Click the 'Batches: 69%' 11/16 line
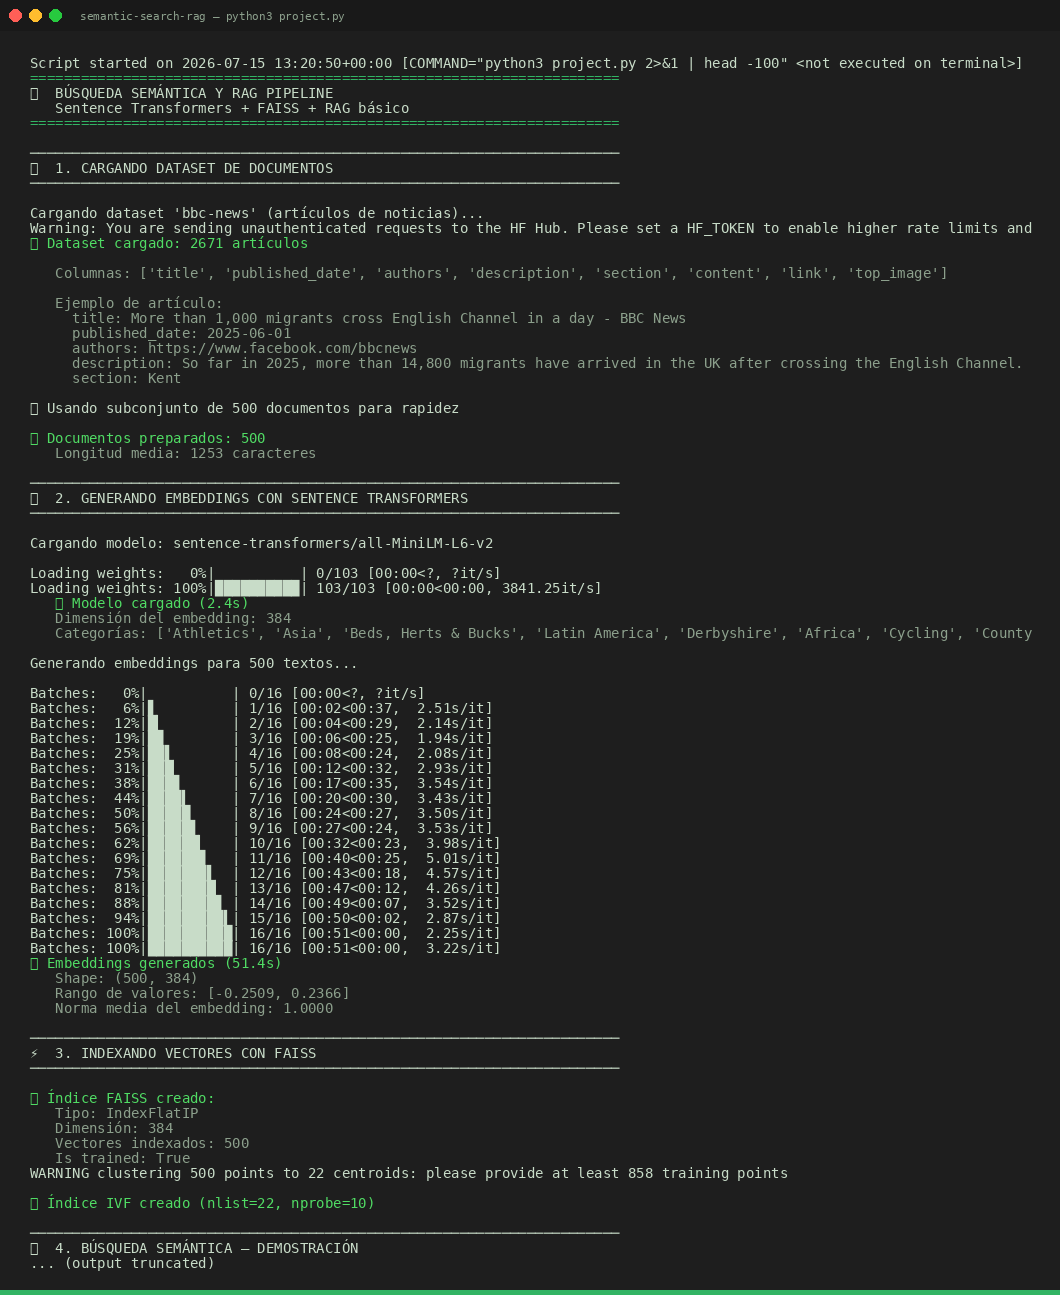 tap(265, 858)
